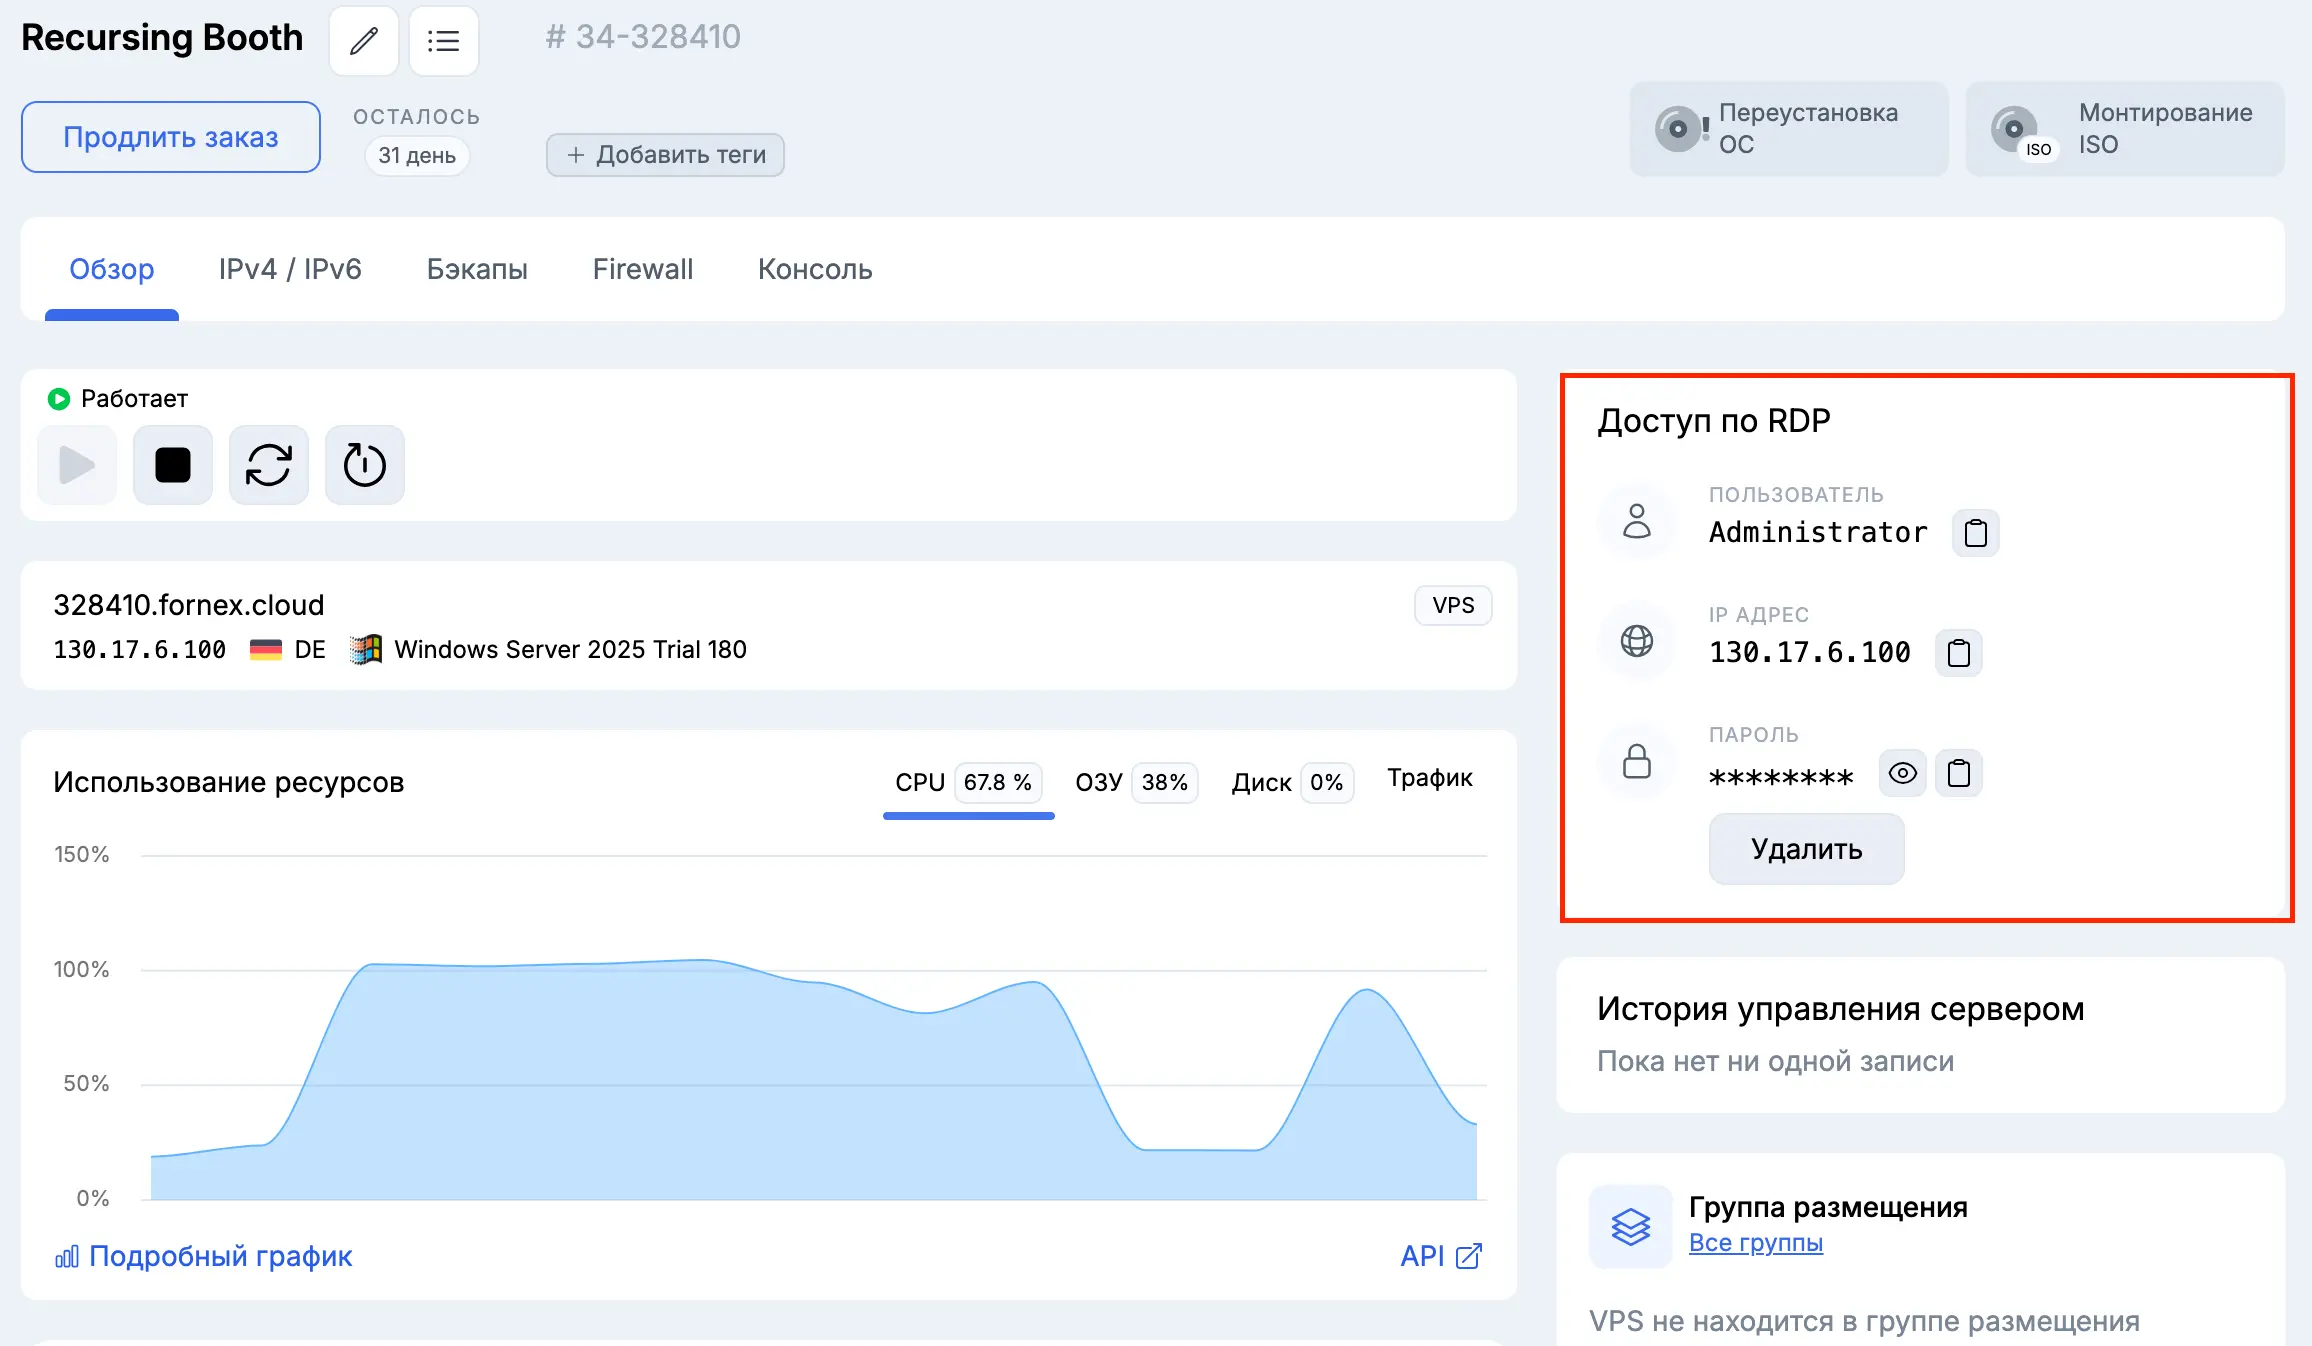Screen dimensions: 2312x1346
Task: Open the Консоль tab
Action: 815,269
